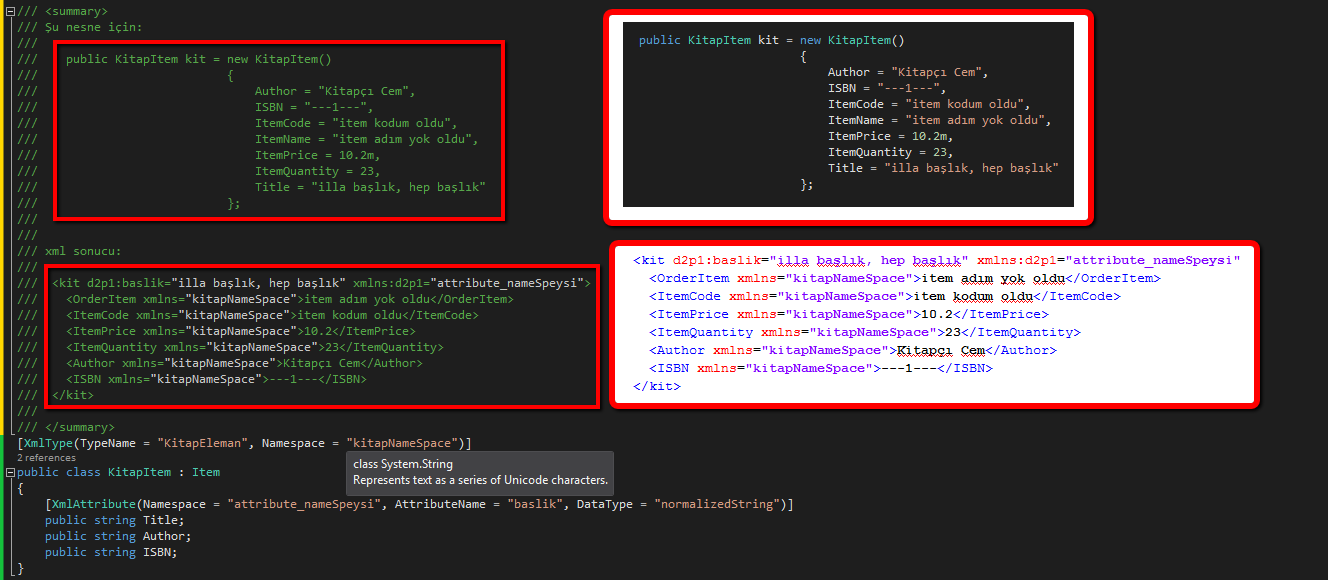Expand the outlining box next to XmlType attribute line
The height and width of the screenshot is (580, 1328).
point(9,442)
